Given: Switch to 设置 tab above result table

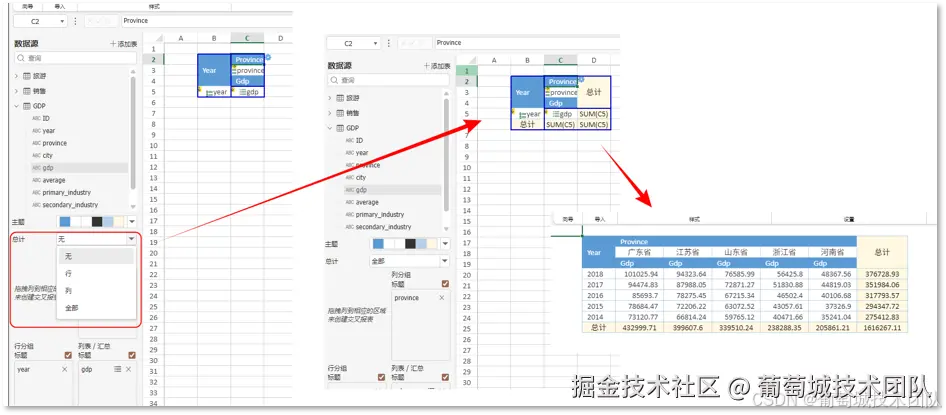Looking at the screenshot, I should click(849, 220).
